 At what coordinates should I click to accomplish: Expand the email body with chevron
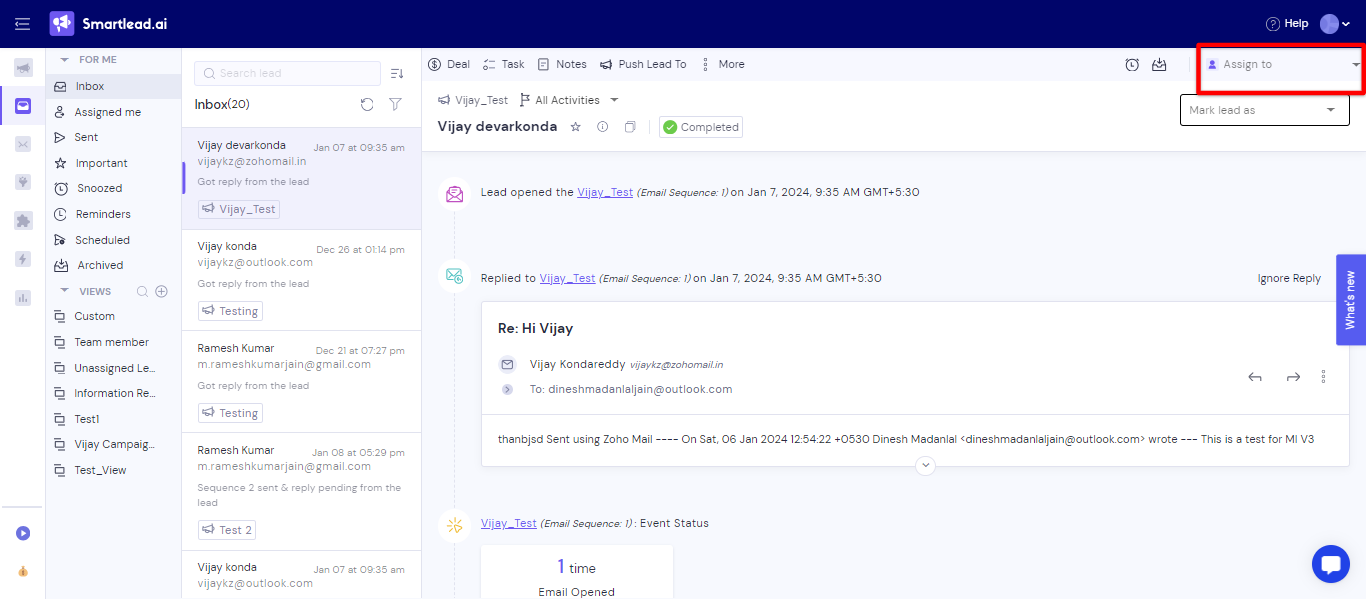tap(925, 465)
